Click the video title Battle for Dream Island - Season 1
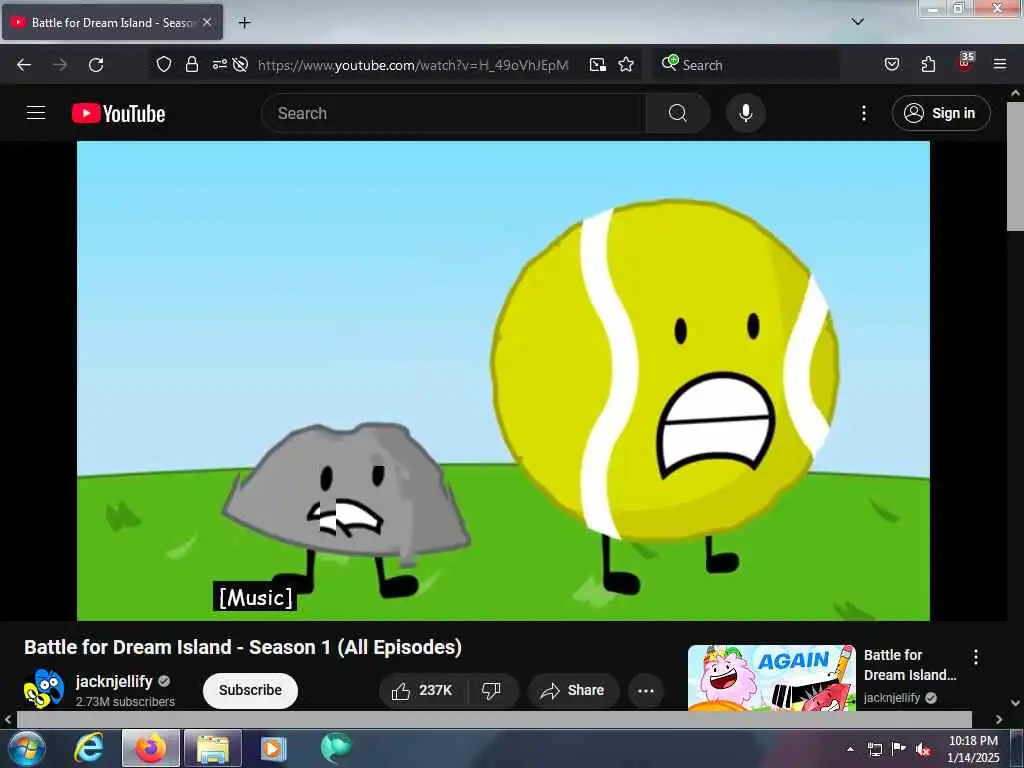The width and height of the screenshot is (1024, 768). point(243,647)
